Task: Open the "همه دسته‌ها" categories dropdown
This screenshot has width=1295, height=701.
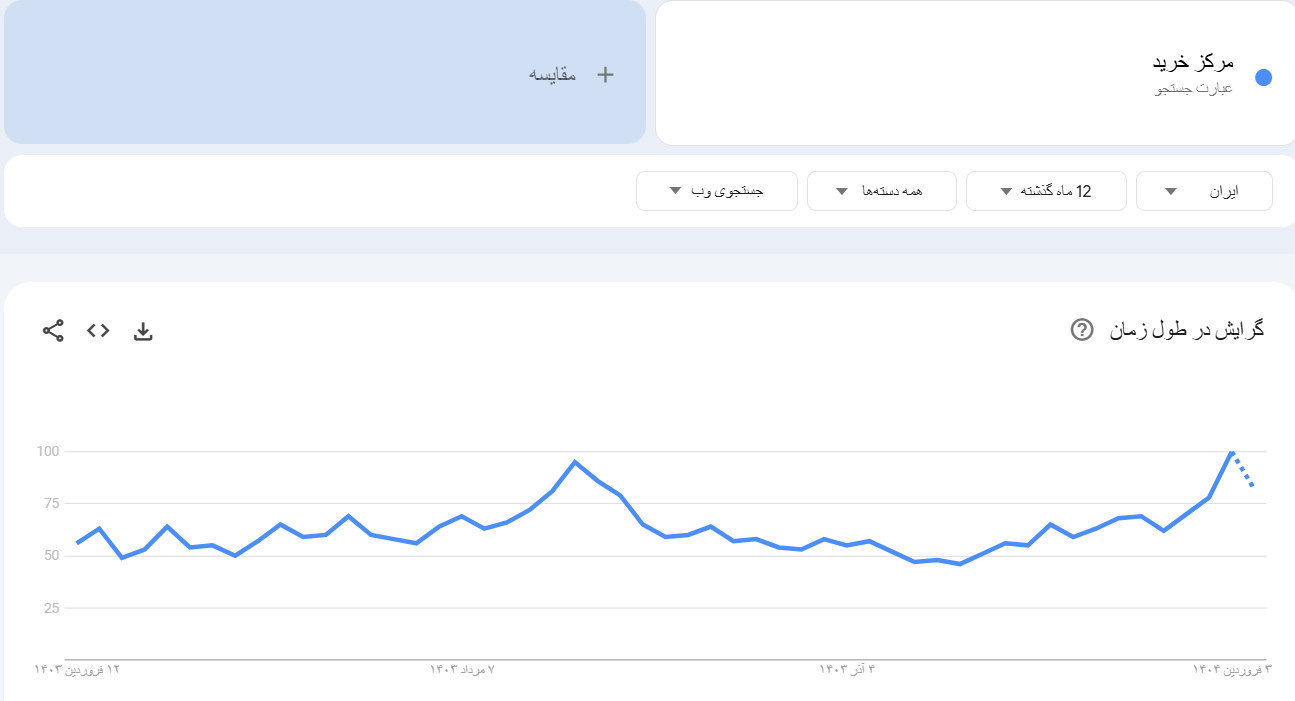Action: 881,190
